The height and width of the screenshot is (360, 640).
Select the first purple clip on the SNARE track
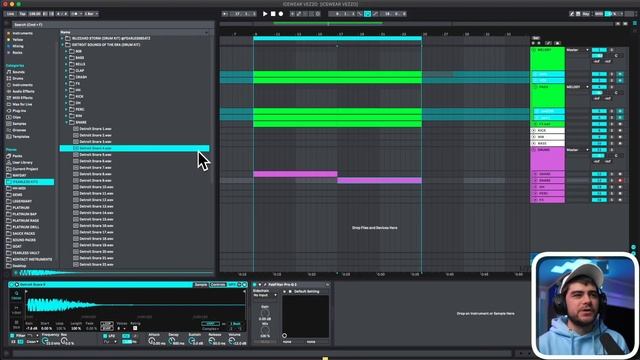coord(295,174)
